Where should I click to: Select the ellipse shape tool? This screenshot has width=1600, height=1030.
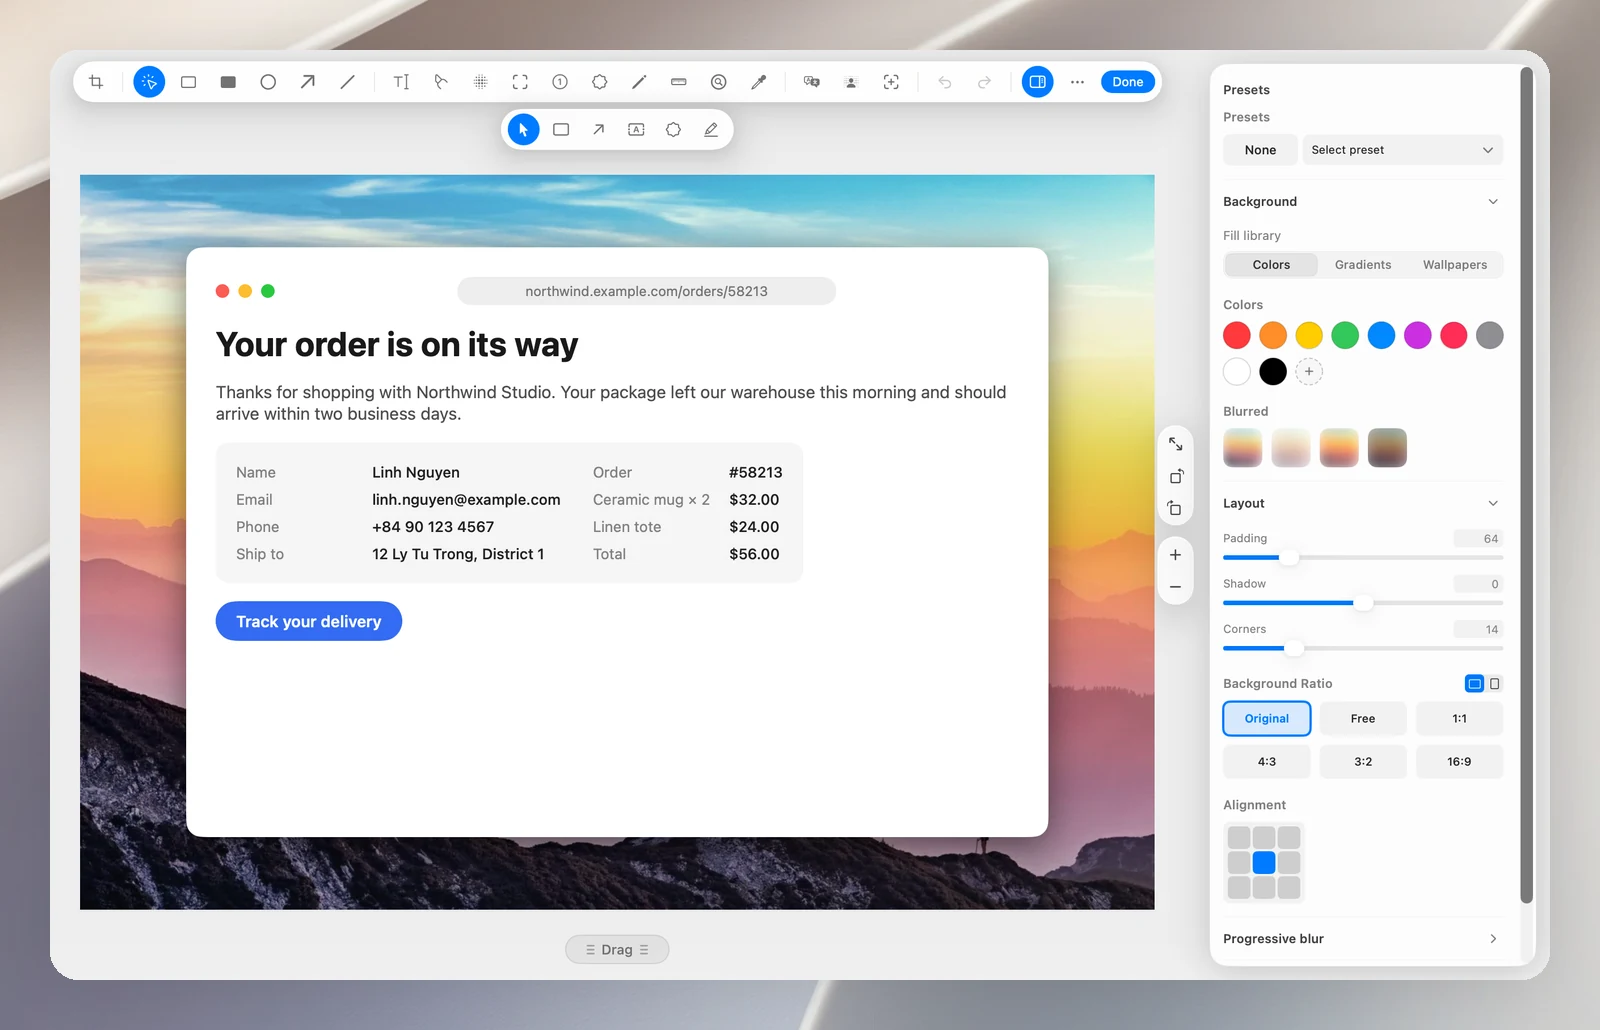pos(268,82)
